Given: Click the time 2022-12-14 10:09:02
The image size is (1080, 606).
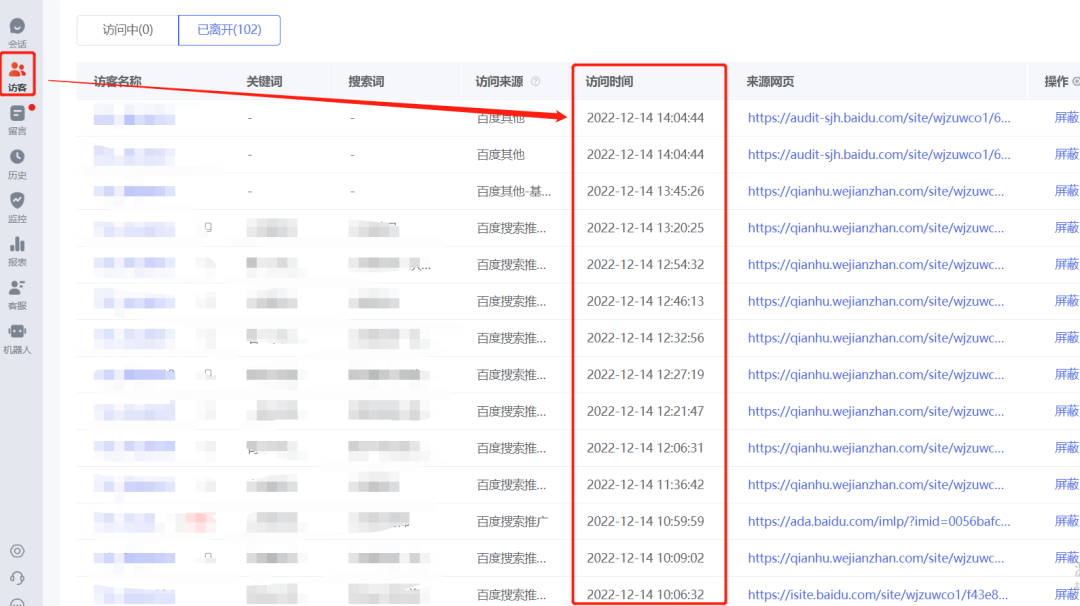Looking at the screenshot, I should 645,558.
